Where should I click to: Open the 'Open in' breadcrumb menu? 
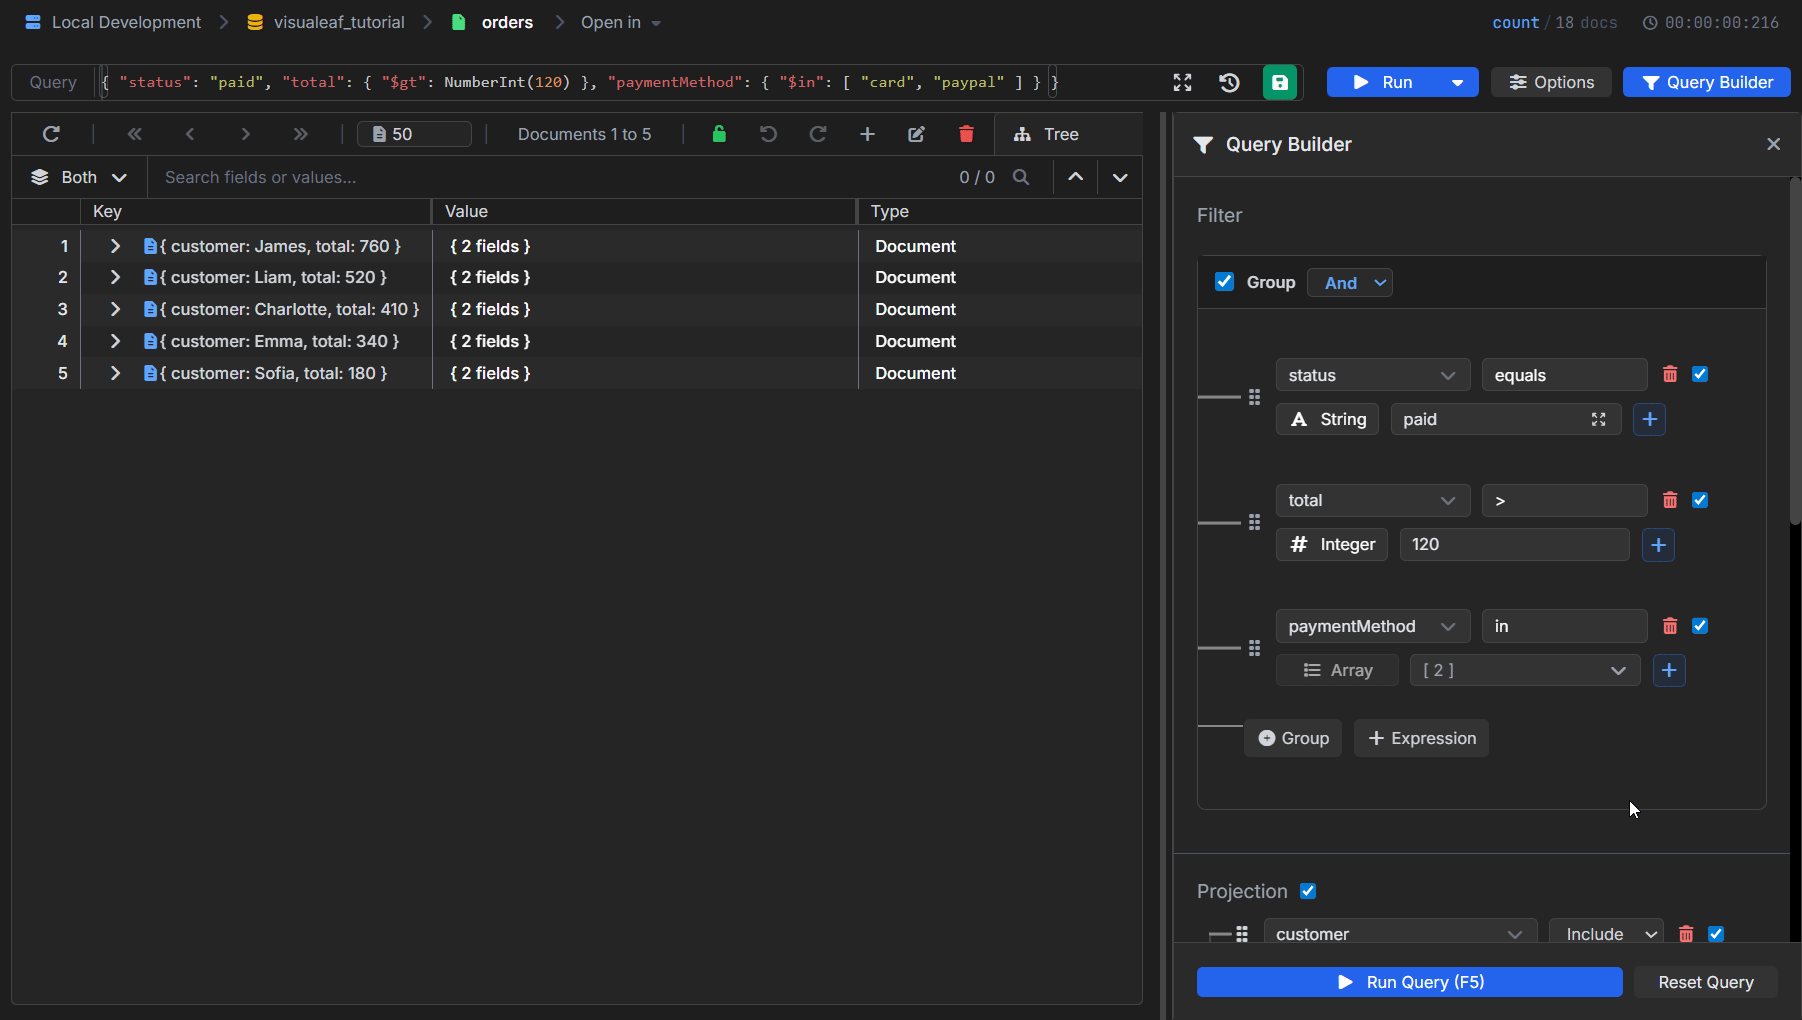pyautogui.click(x=621, y=22)
